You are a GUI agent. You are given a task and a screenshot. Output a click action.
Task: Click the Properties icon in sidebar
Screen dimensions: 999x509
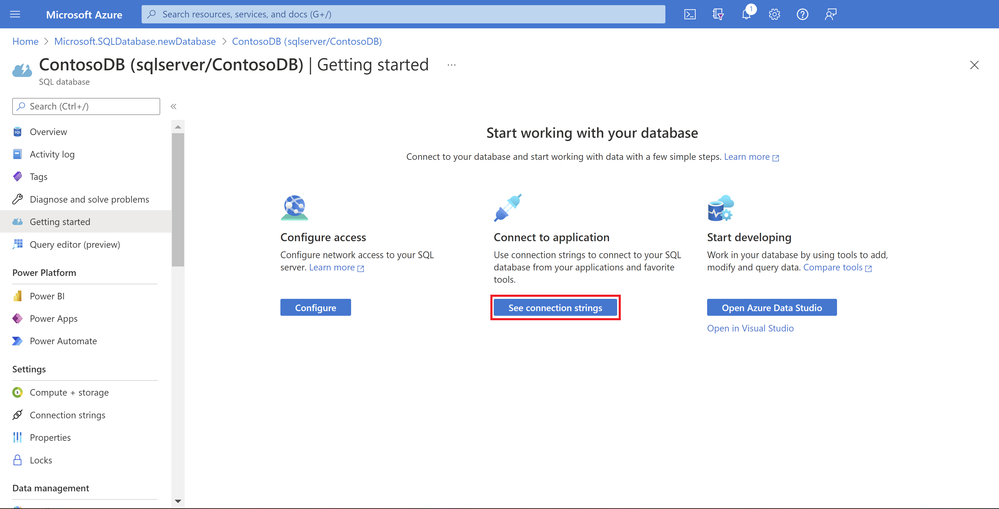pos(18,438)
